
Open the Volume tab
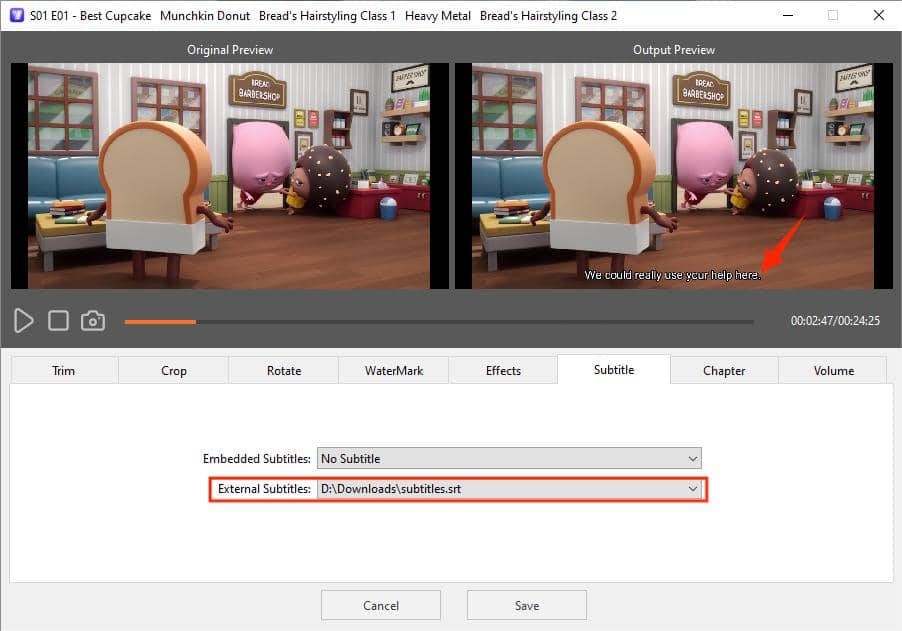coord(833,370)
